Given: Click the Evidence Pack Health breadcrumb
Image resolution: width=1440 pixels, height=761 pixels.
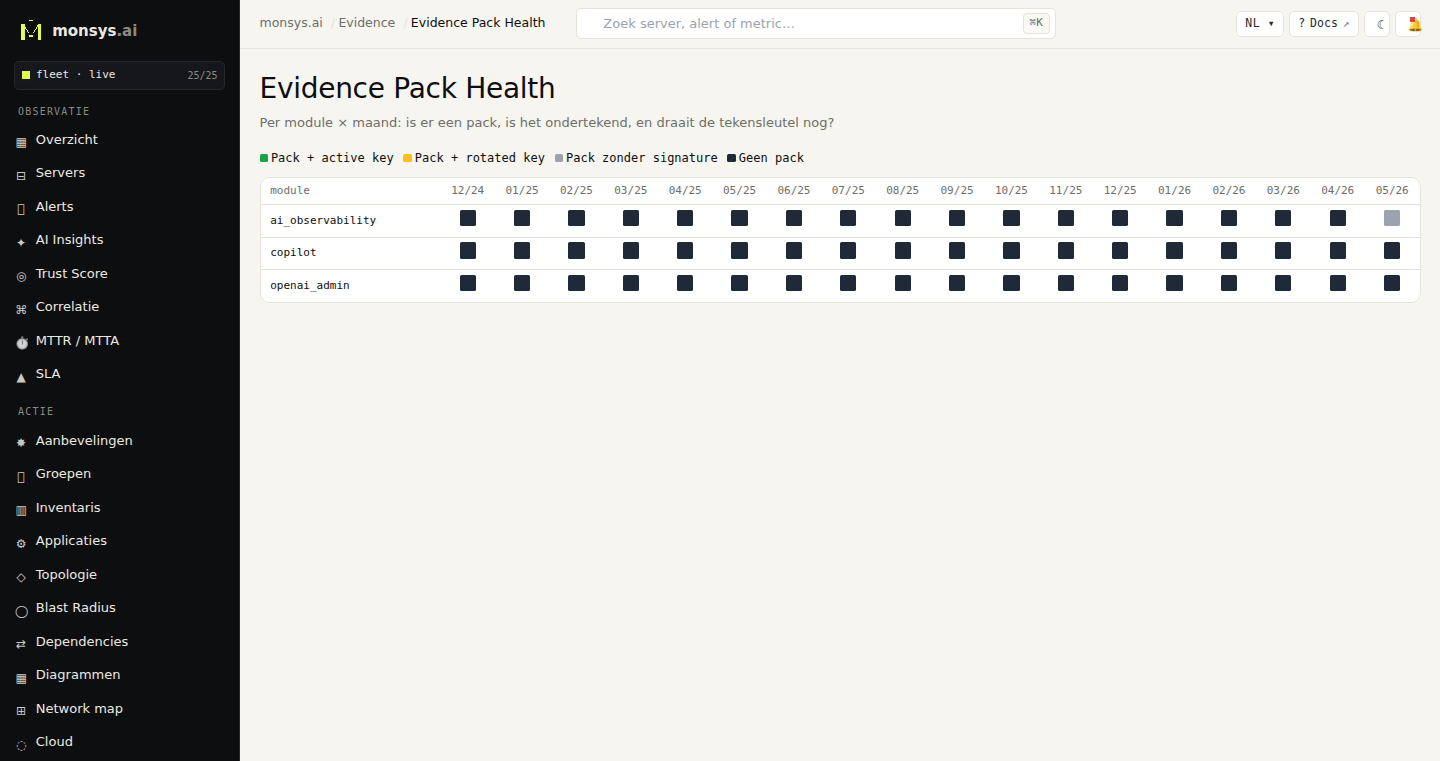Looking at the screenshot, I should coord(478,22).
